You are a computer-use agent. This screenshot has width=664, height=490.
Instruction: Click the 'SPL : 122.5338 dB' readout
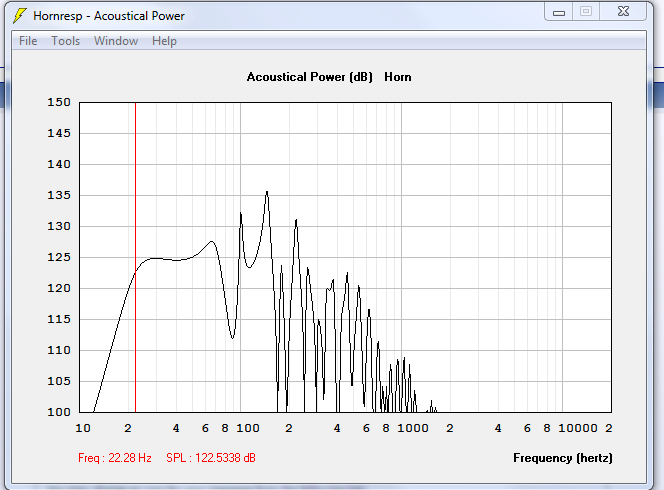211,458
